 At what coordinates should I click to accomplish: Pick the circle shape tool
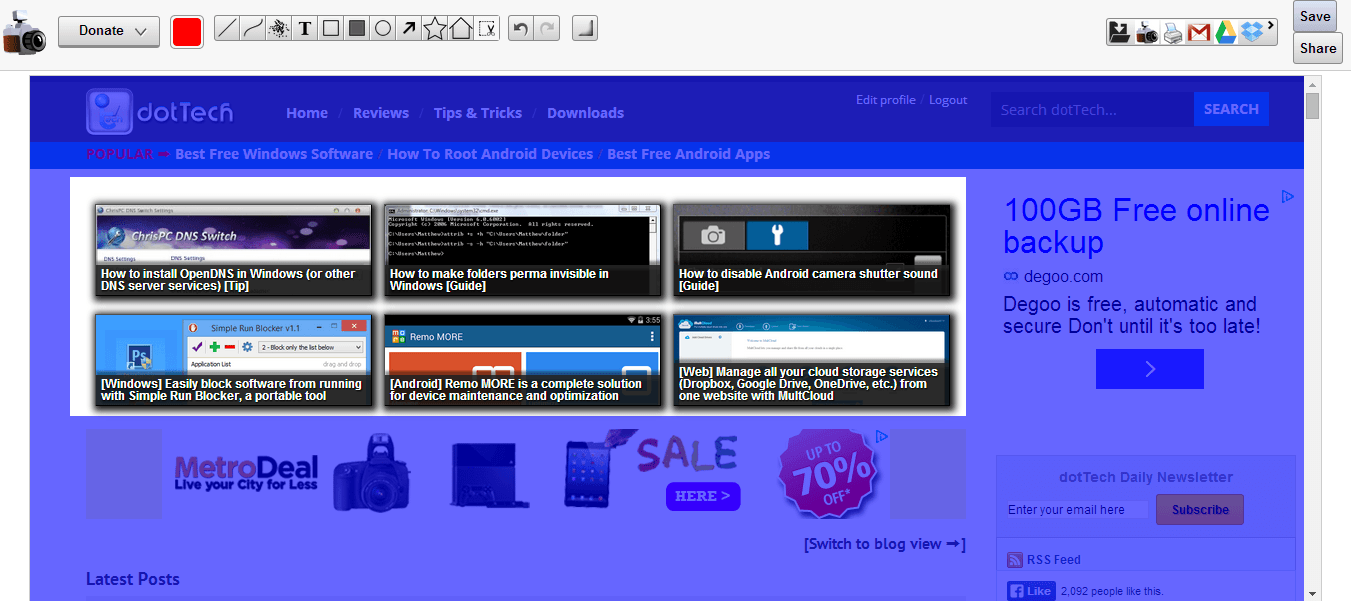coord(382,30)
